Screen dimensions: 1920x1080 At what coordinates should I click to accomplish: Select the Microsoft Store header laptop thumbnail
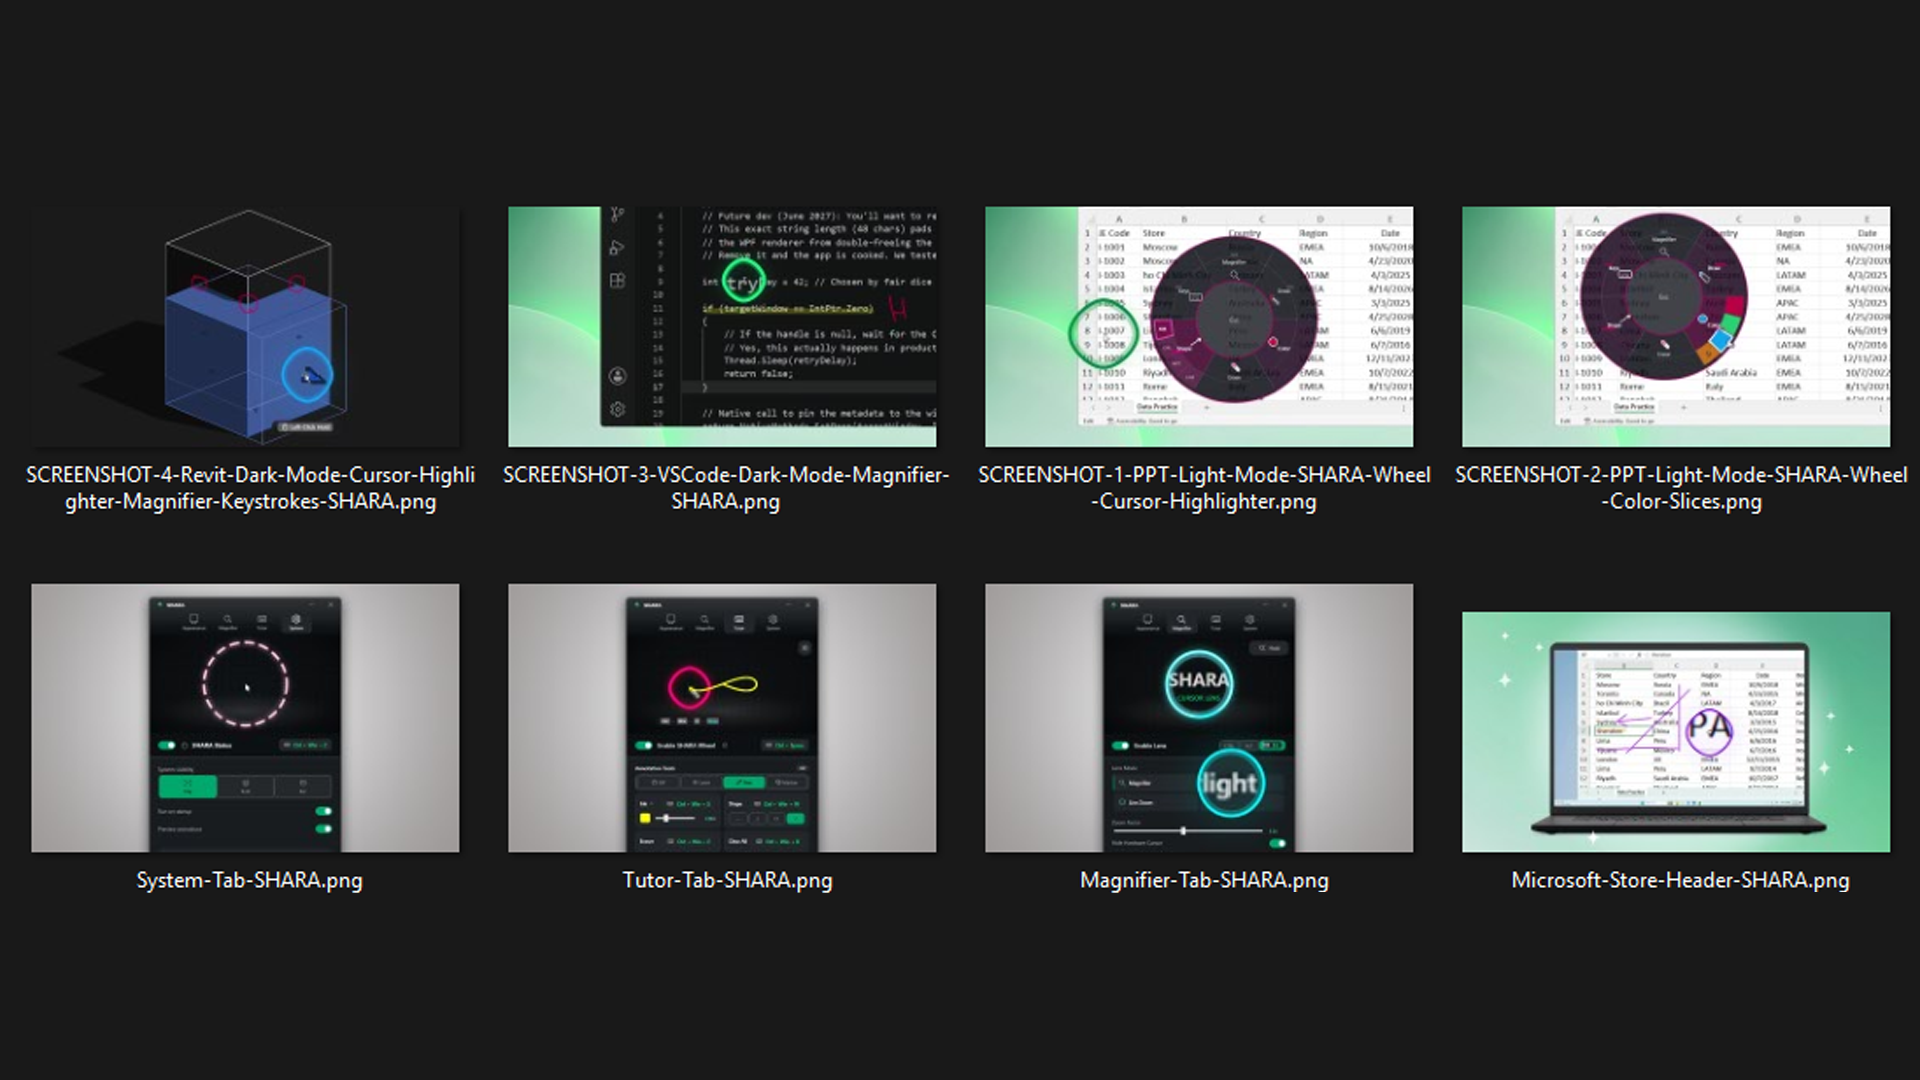click(x=1676, y=732)
